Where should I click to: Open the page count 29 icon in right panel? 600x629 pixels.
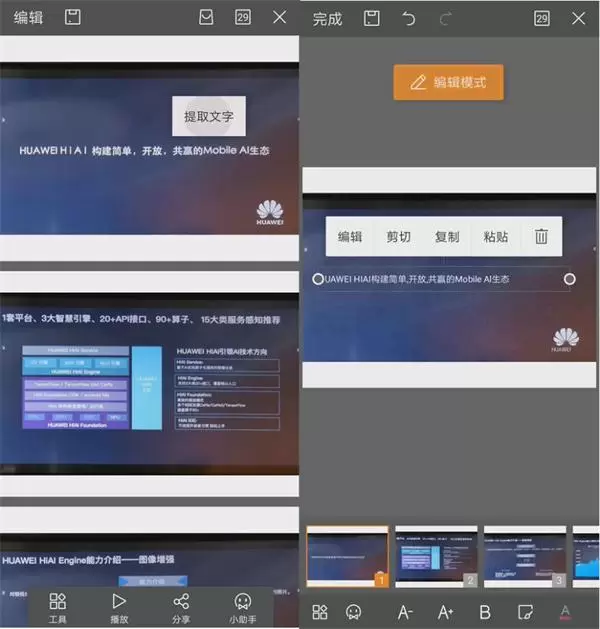click(541, 18)
